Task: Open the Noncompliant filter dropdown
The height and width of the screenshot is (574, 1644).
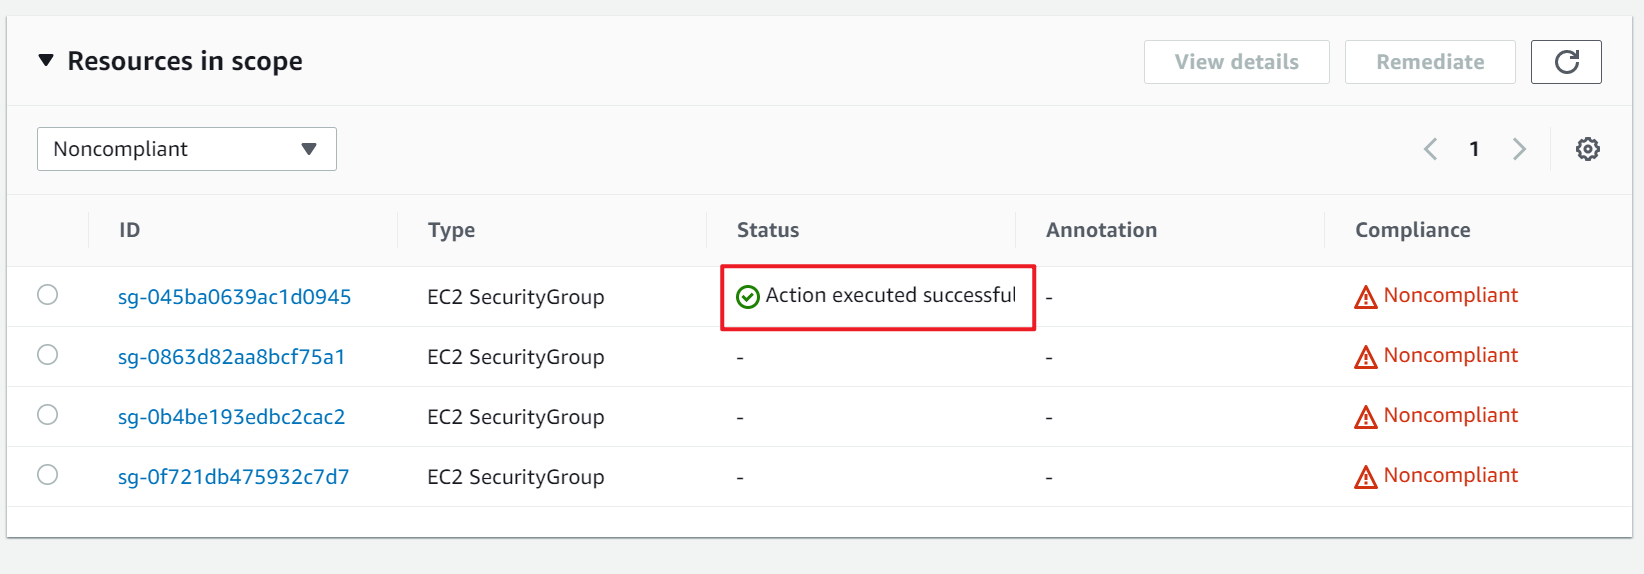Action: click(x=186, y=149)
